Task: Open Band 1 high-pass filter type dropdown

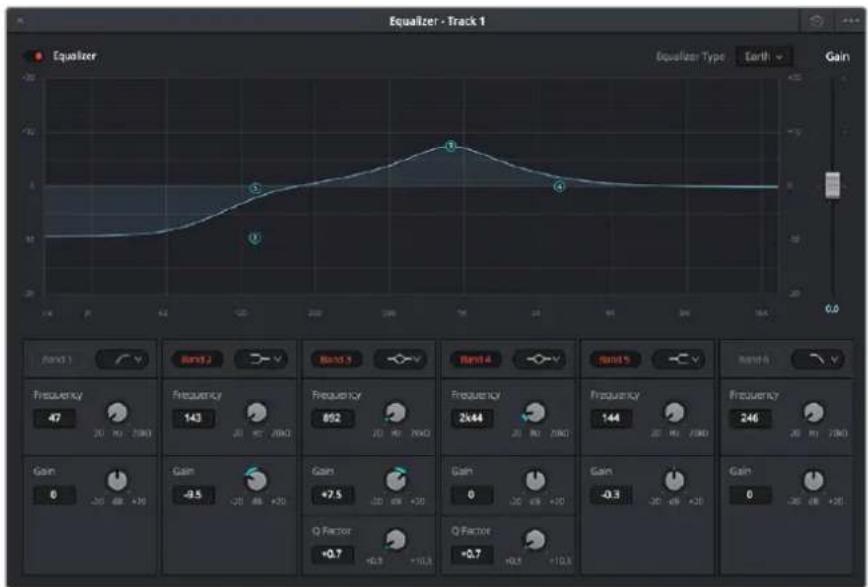Action: (x=122, y=359)
